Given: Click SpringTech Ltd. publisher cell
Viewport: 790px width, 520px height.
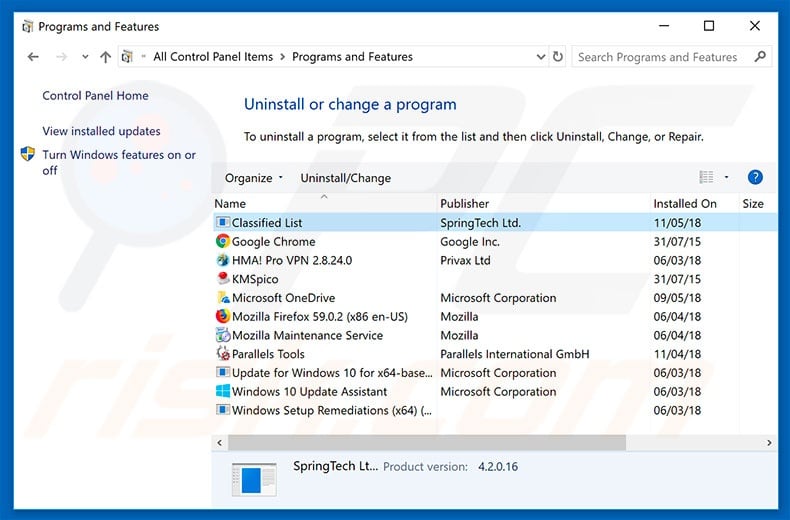Looking at the screenshot, I should coord(481,222).
